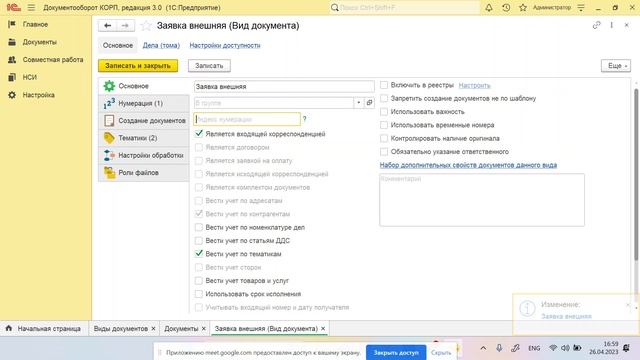Click the Записать button
The height and width of the screenshot is (360, 640).
pyautogui.click(x=209, y=65)
